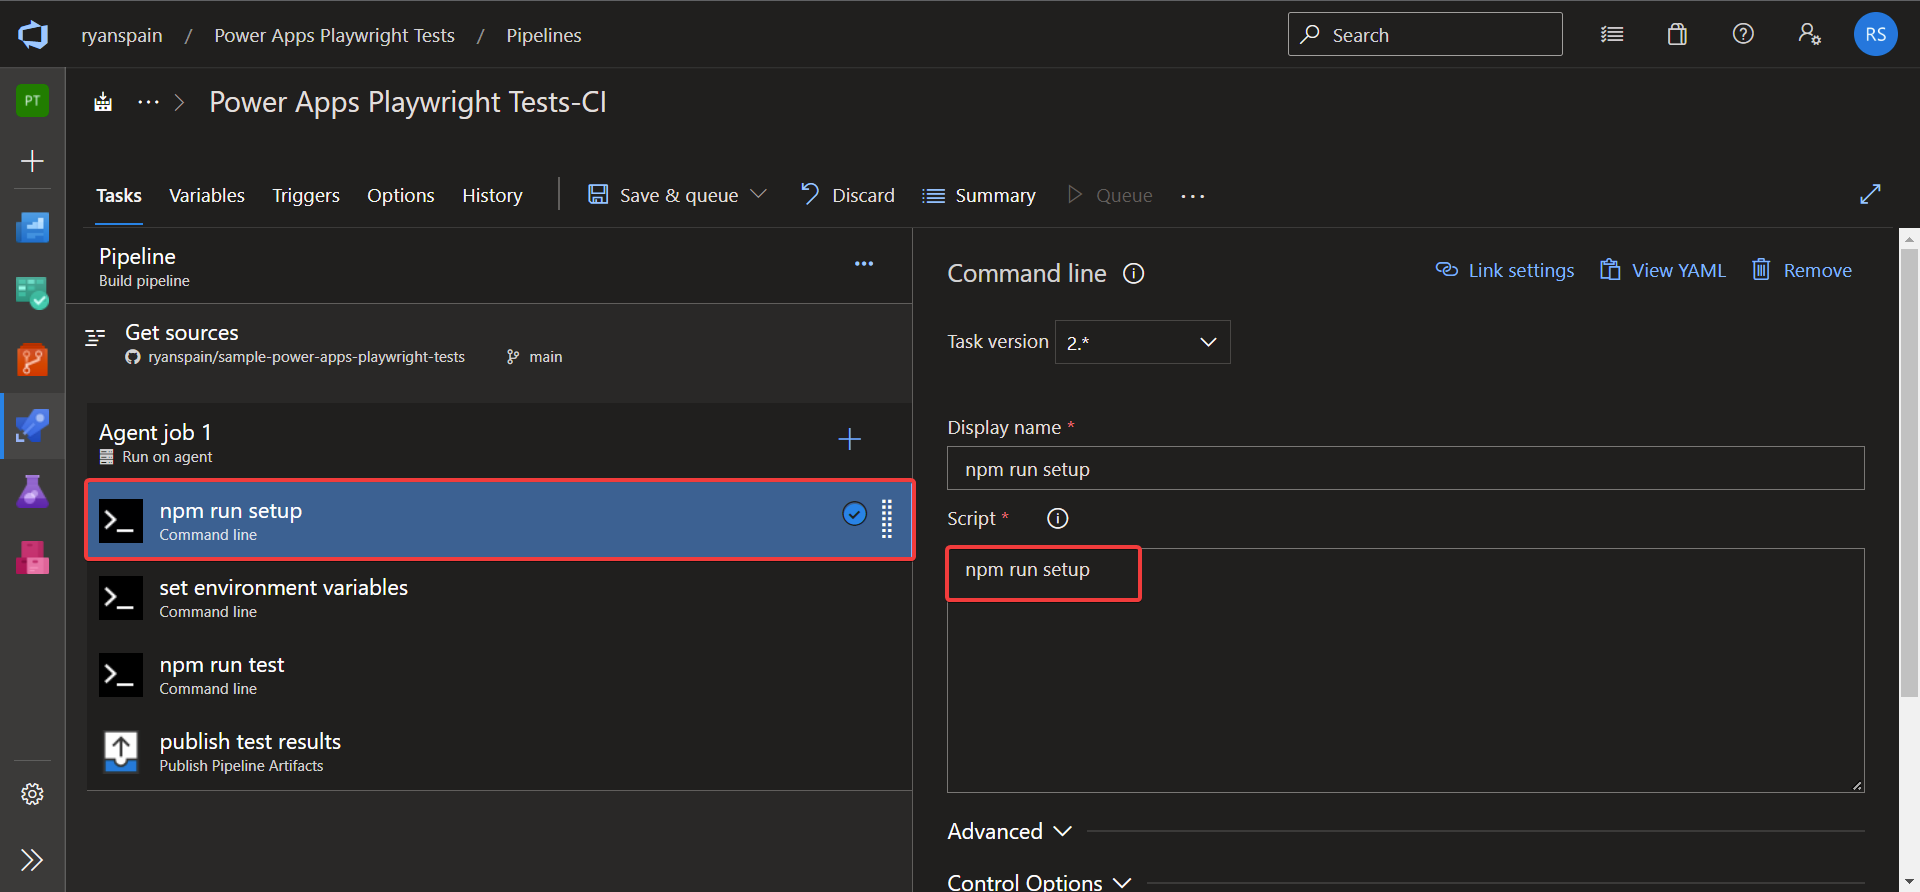
Task: Open the Summary view
Action: (979, 195)
